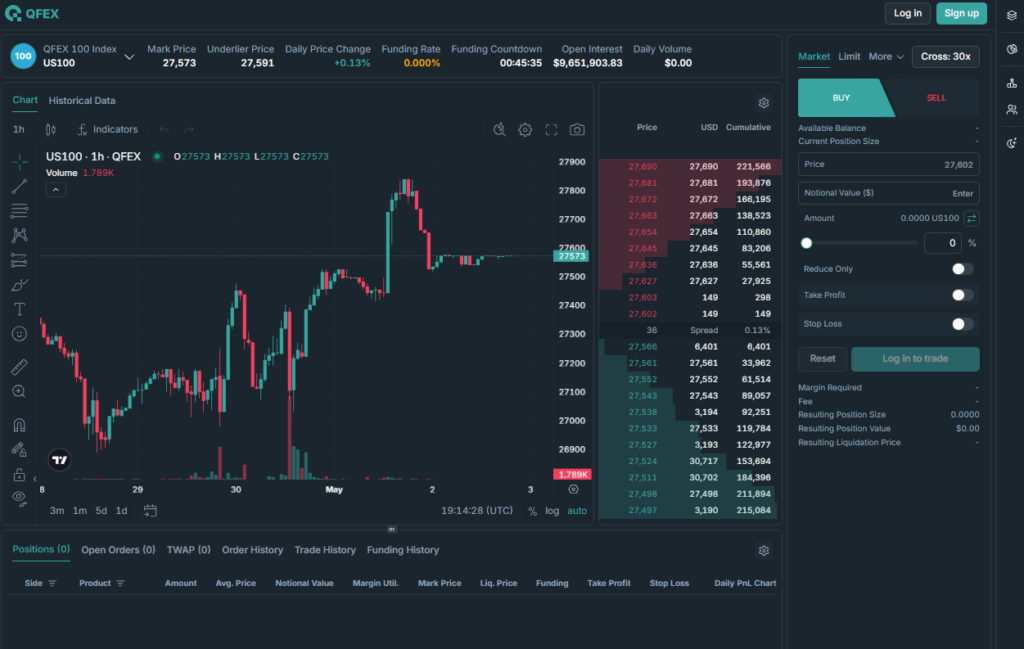Click the Notional Value ($) input field

(888, 193)
